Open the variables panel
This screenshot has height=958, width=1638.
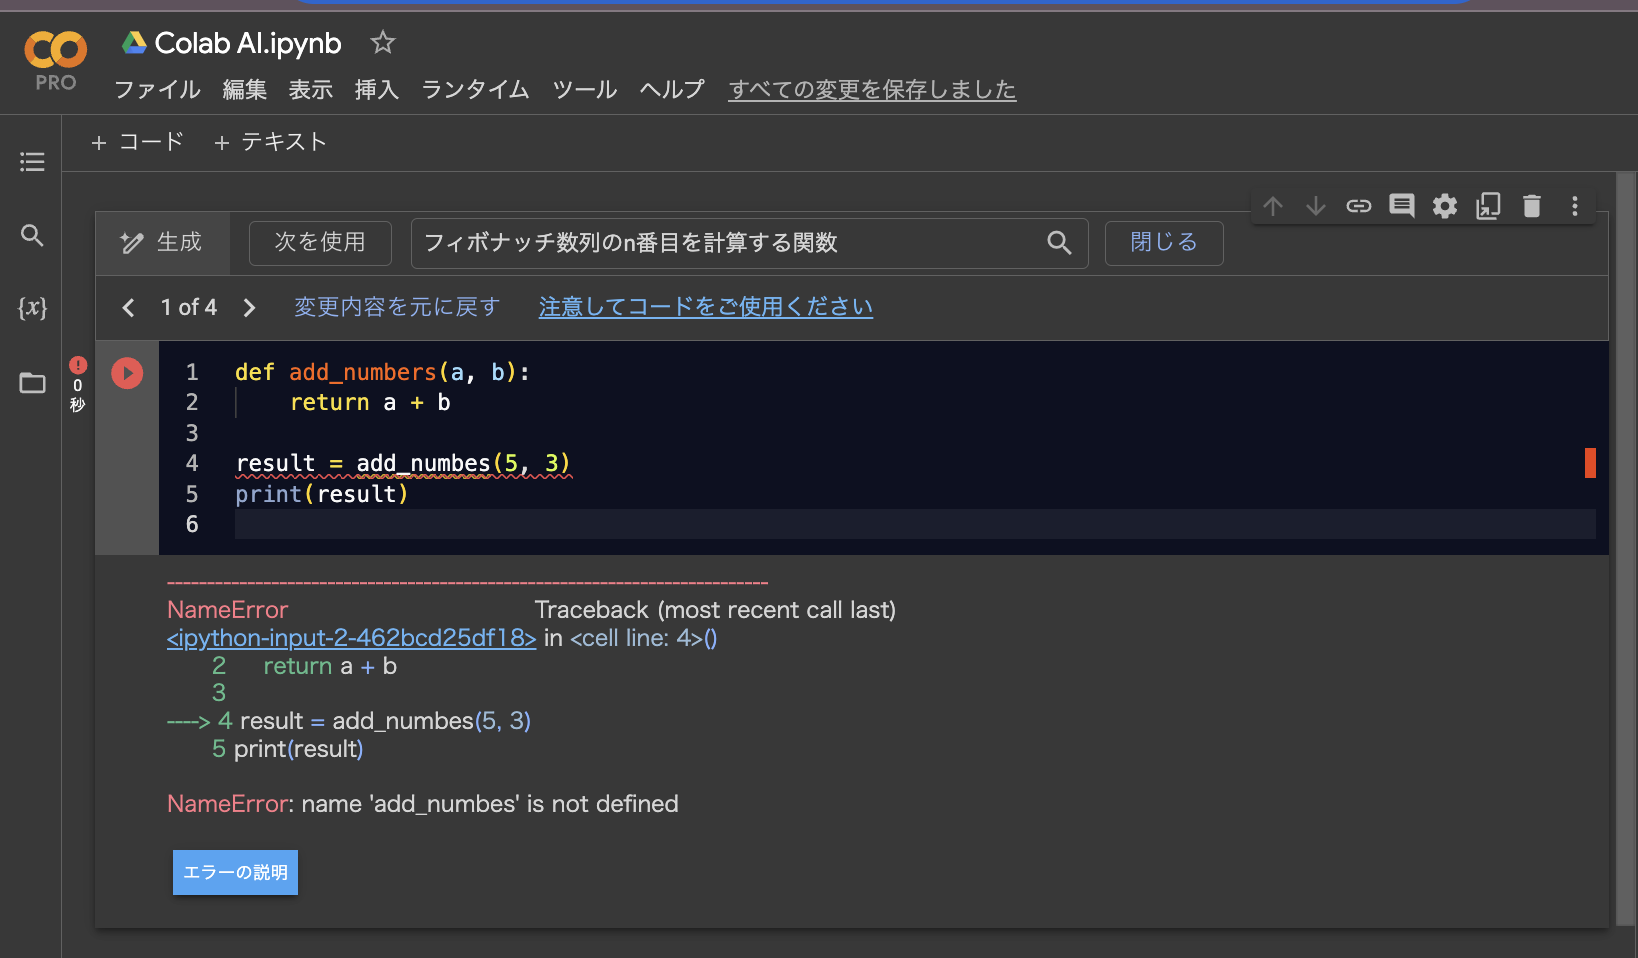click(32, 308)
